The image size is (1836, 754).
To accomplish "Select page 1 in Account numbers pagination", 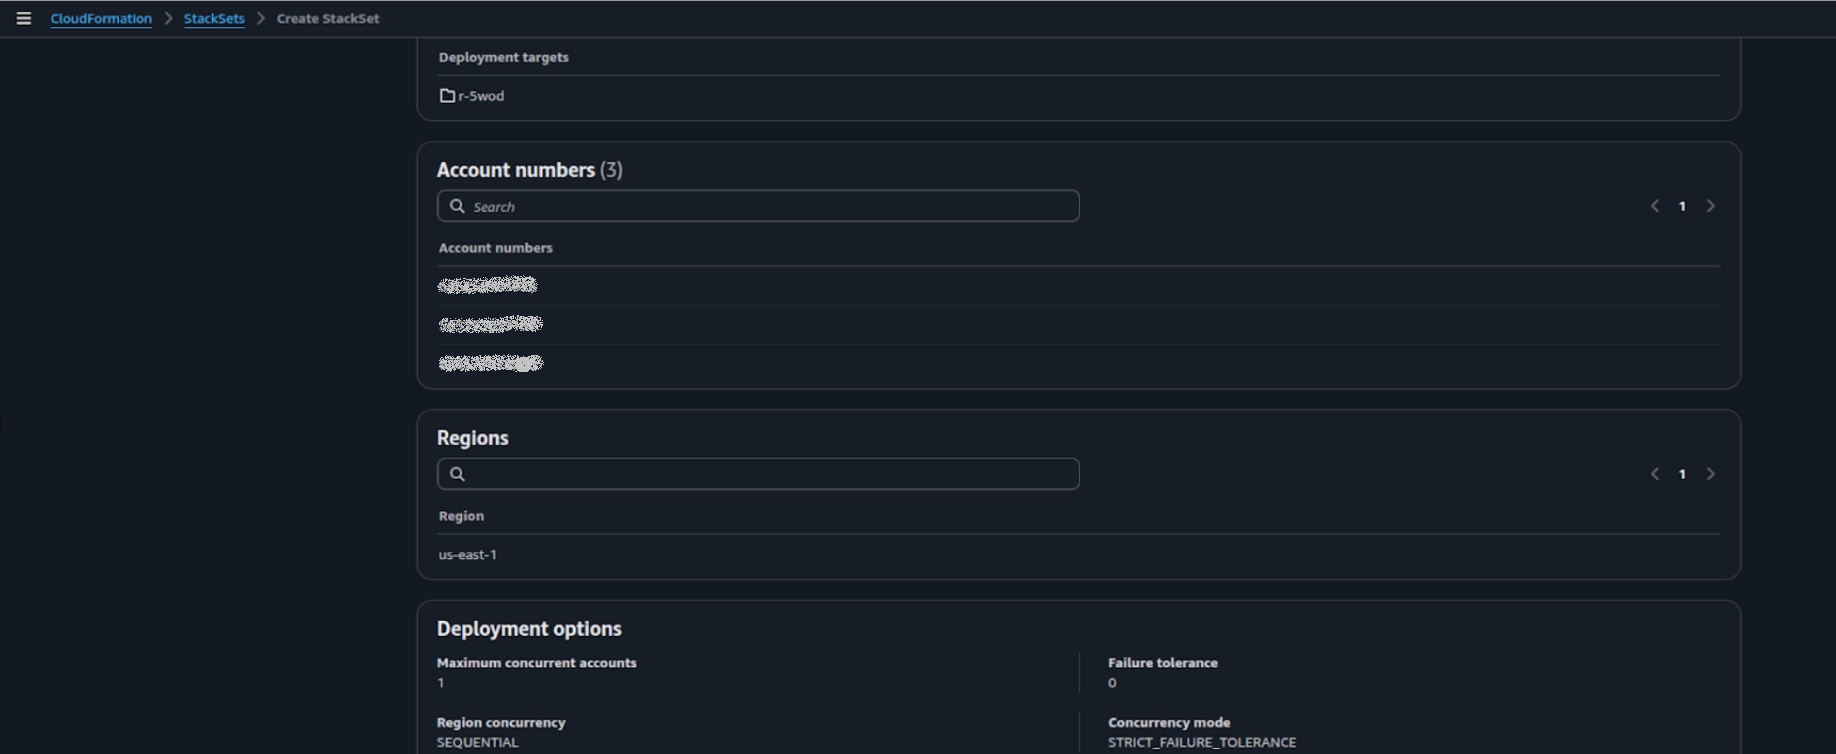I will click(1682, 206).
